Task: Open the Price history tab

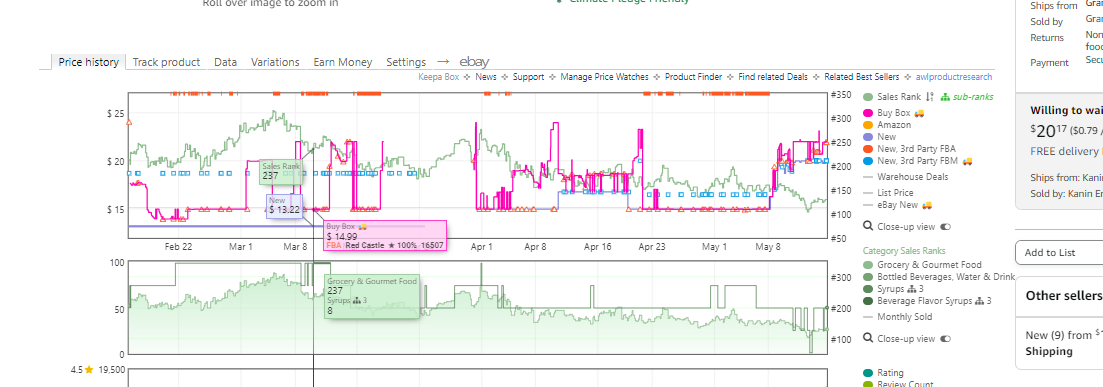Action: (89, 62)
